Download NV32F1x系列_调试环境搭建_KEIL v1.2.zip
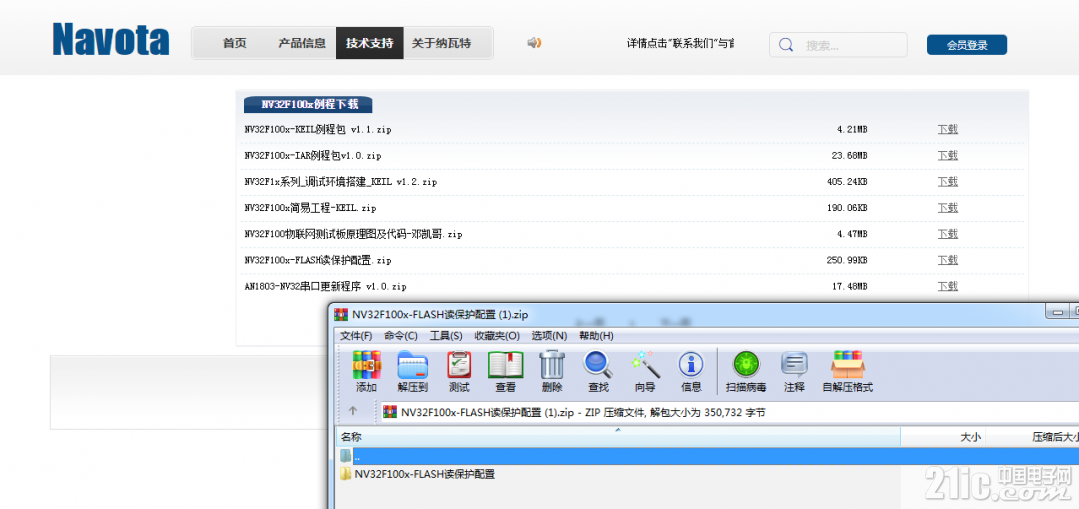The height and width of the screenshot is (509, 1079). pos(948,181)
